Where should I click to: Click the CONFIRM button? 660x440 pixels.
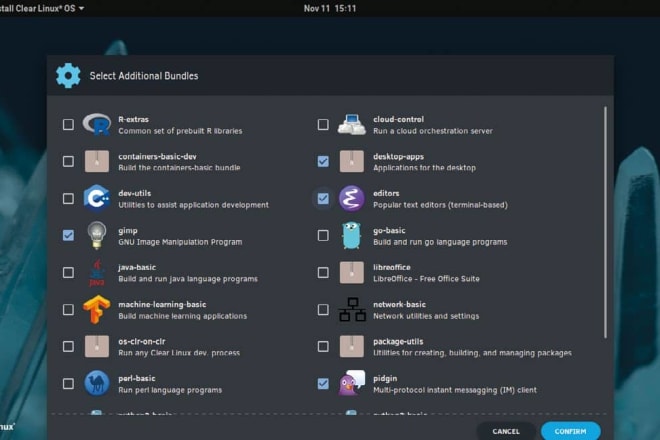click(570, 431)
